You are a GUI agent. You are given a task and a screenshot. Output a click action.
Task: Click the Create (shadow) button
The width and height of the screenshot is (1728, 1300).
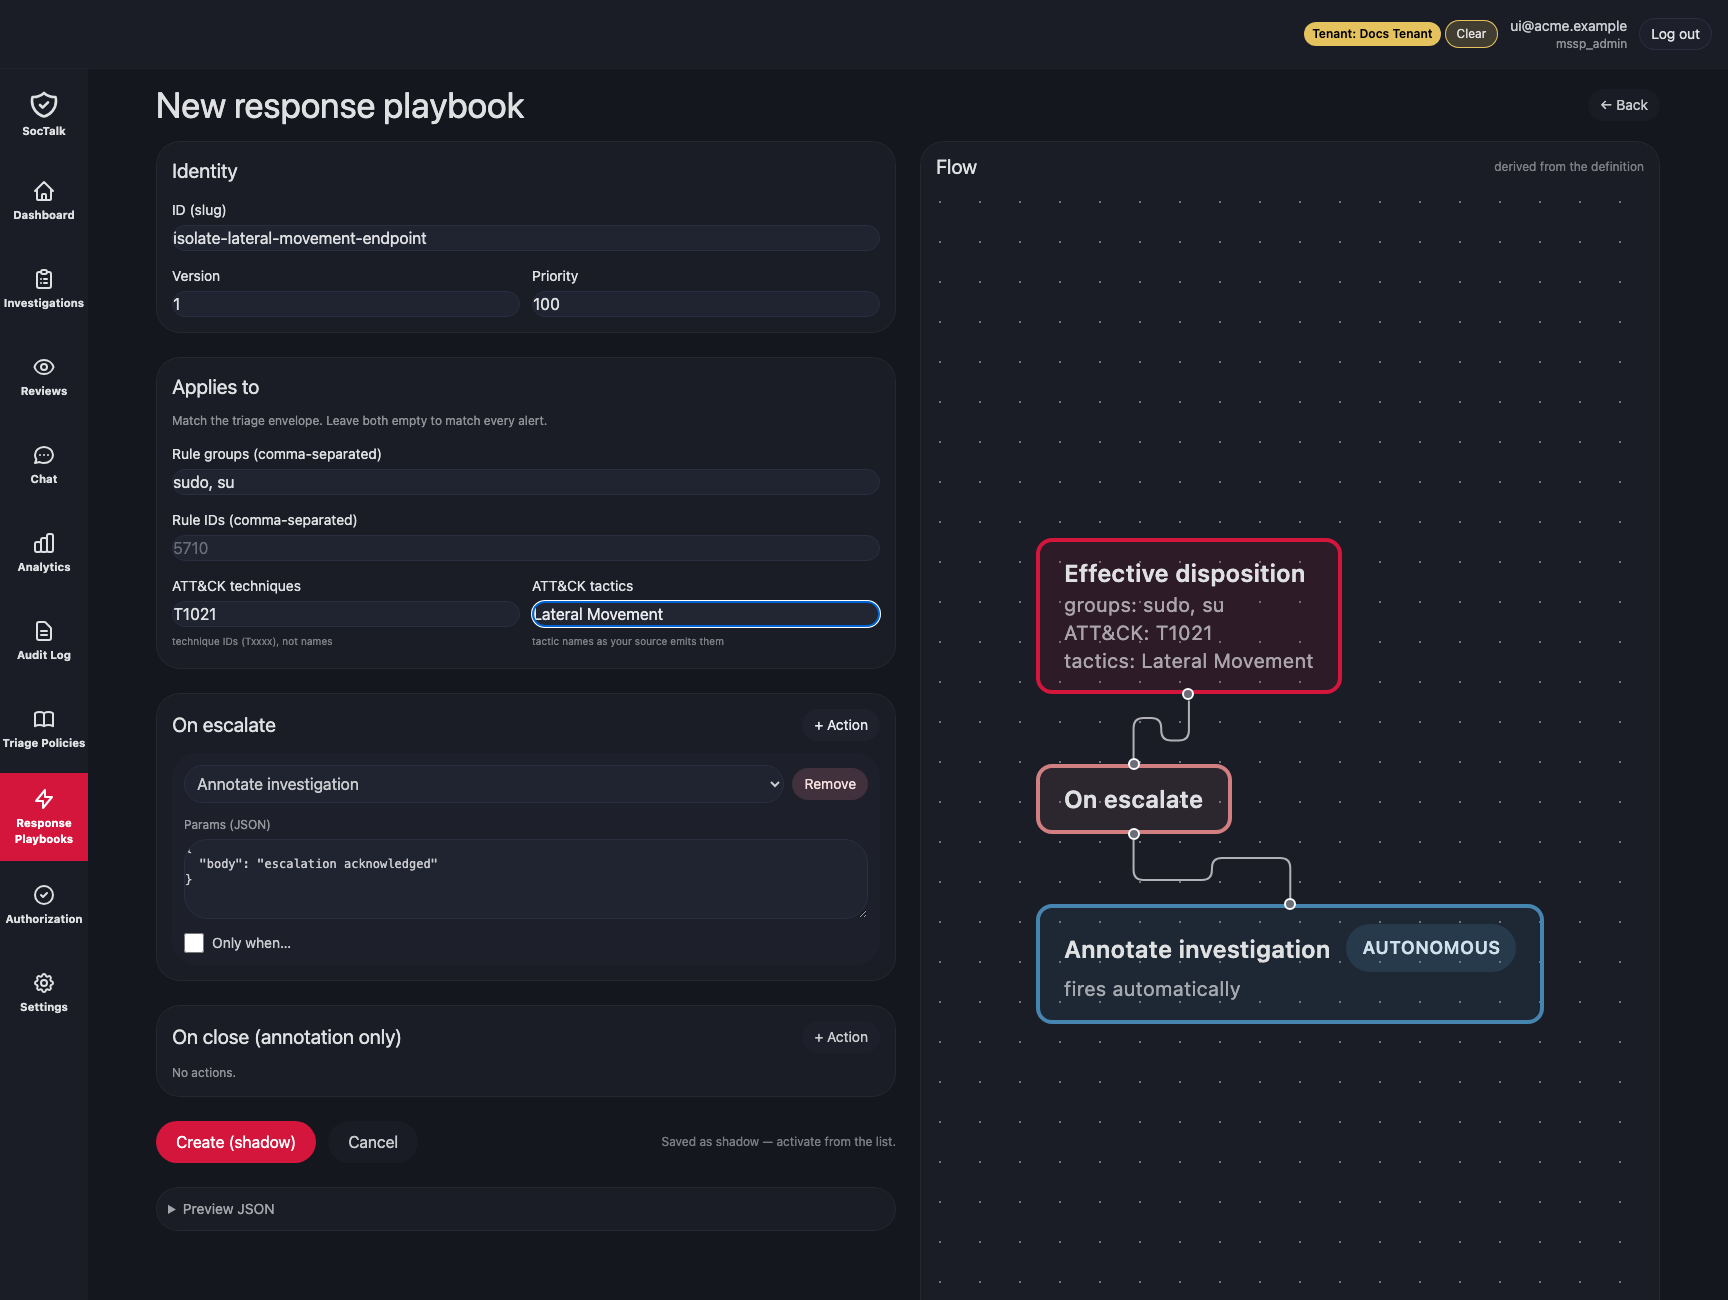pos(236,1142)
